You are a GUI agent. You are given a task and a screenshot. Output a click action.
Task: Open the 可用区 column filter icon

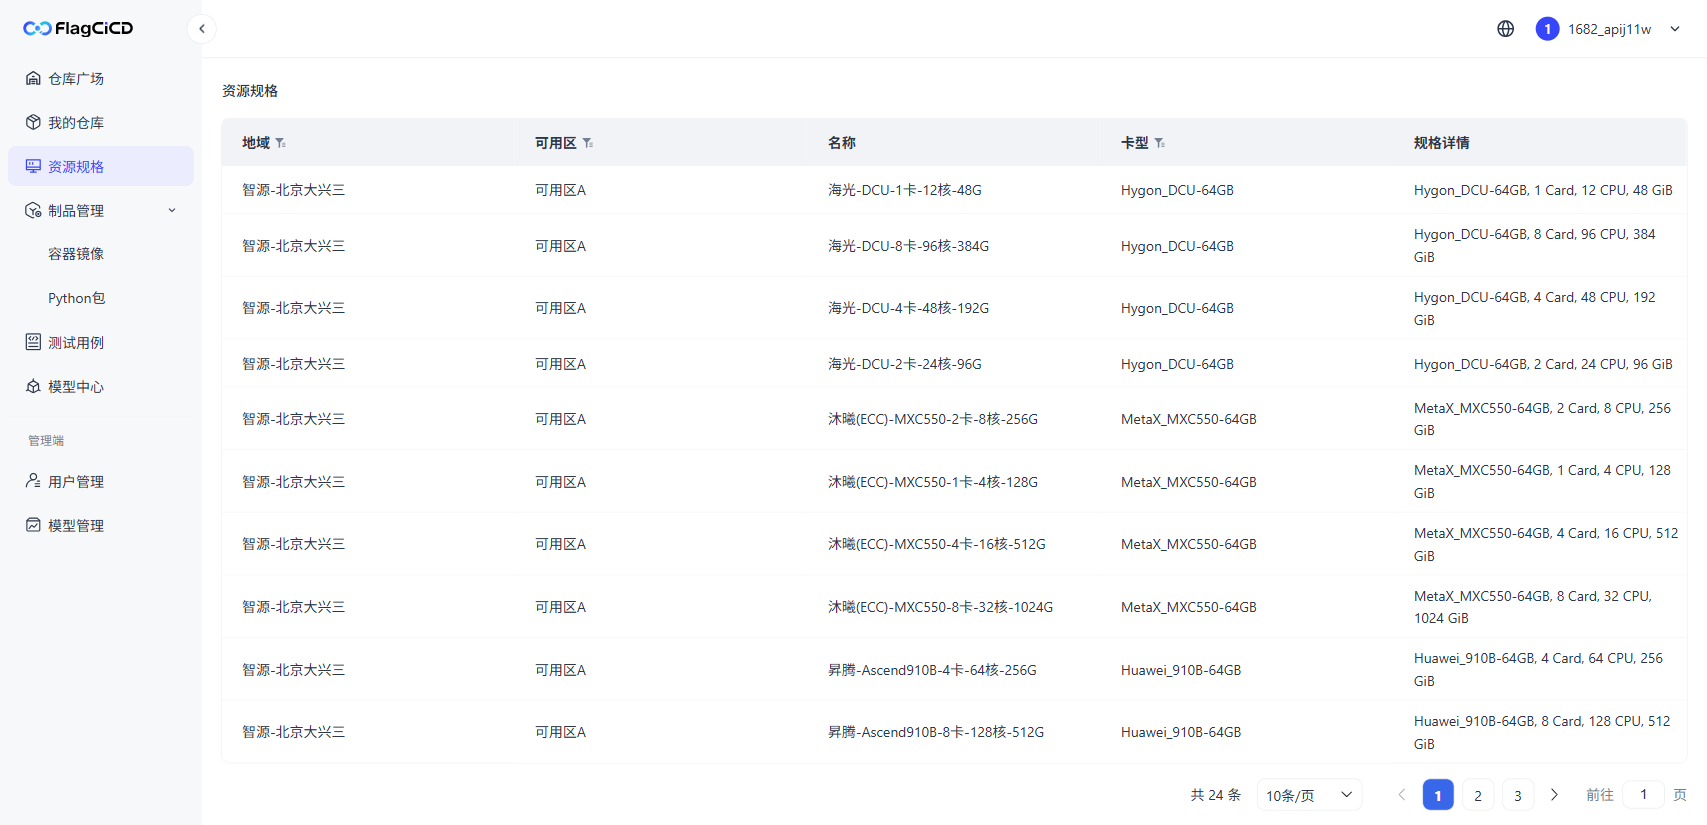(x=588, y=143)
